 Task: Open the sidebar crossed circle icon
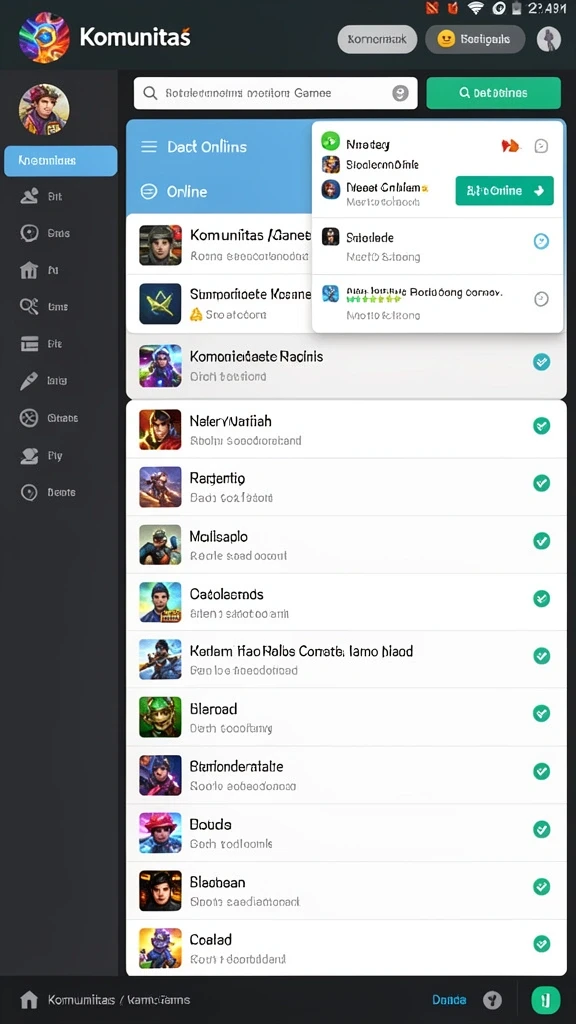click(x=29, y=418)
